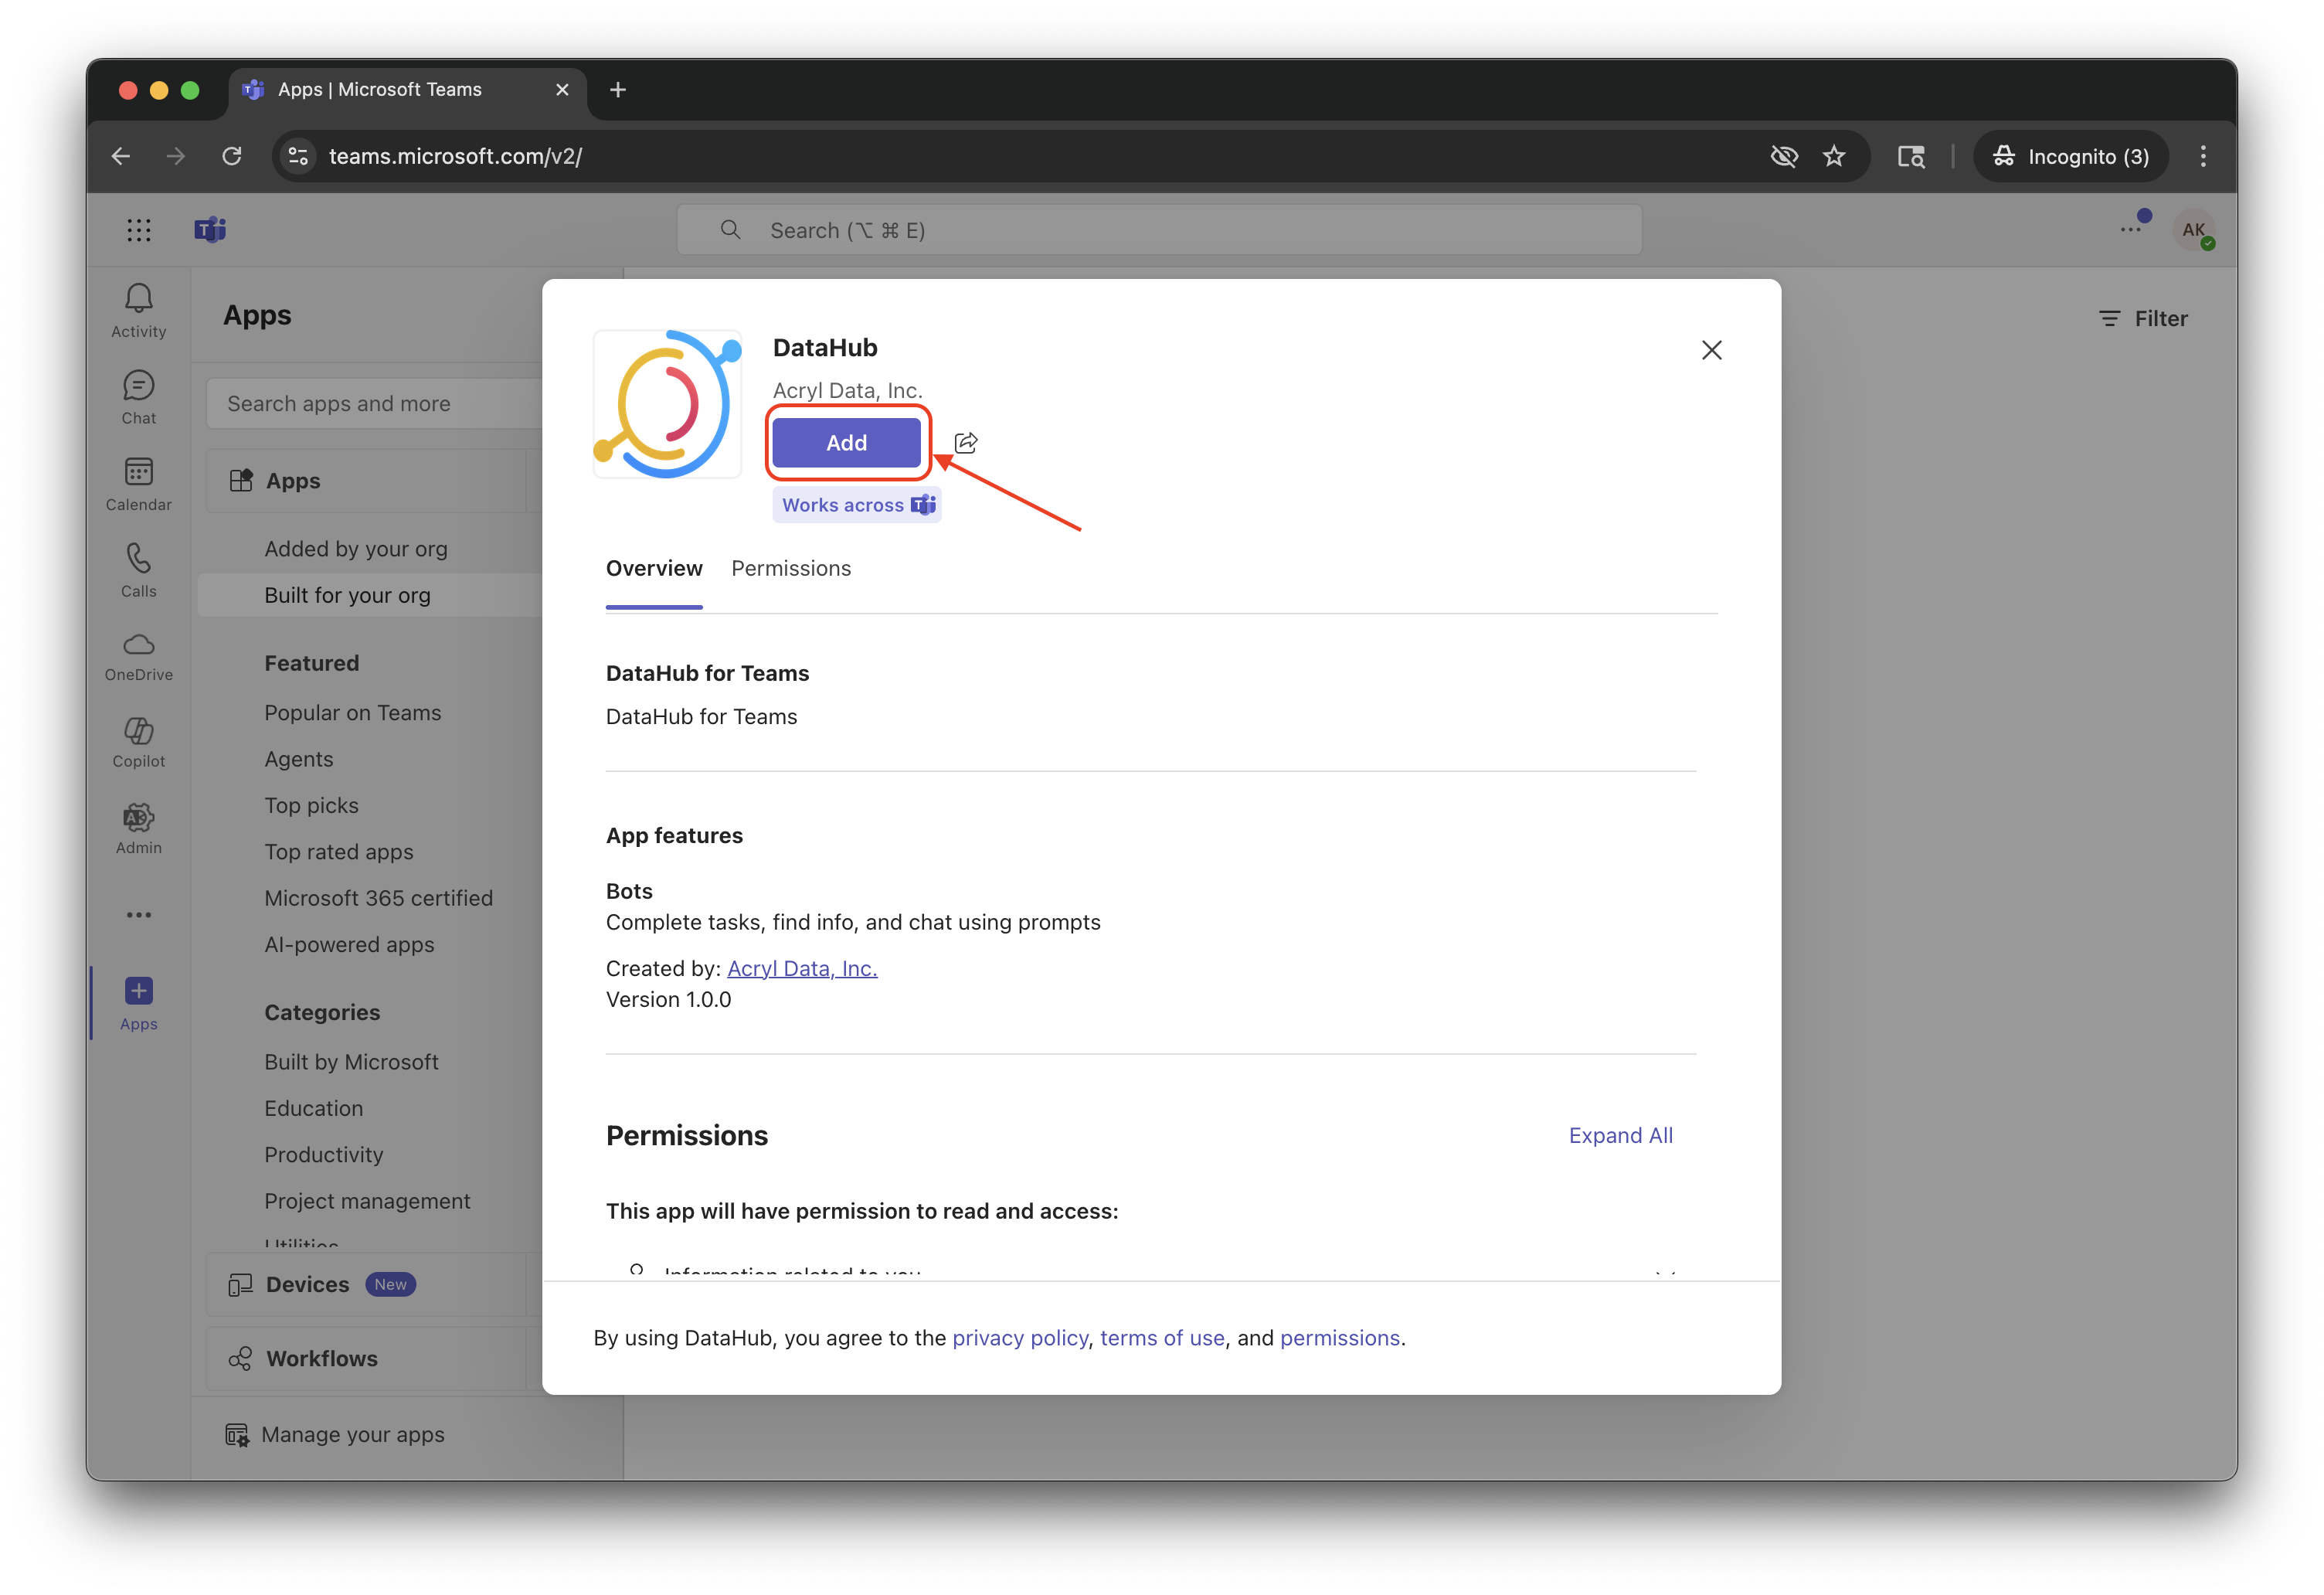Click the AK profile avatar
Image resolution: width=2324 pixels, height=1595 pixels.
click(x=2192, y=230)
